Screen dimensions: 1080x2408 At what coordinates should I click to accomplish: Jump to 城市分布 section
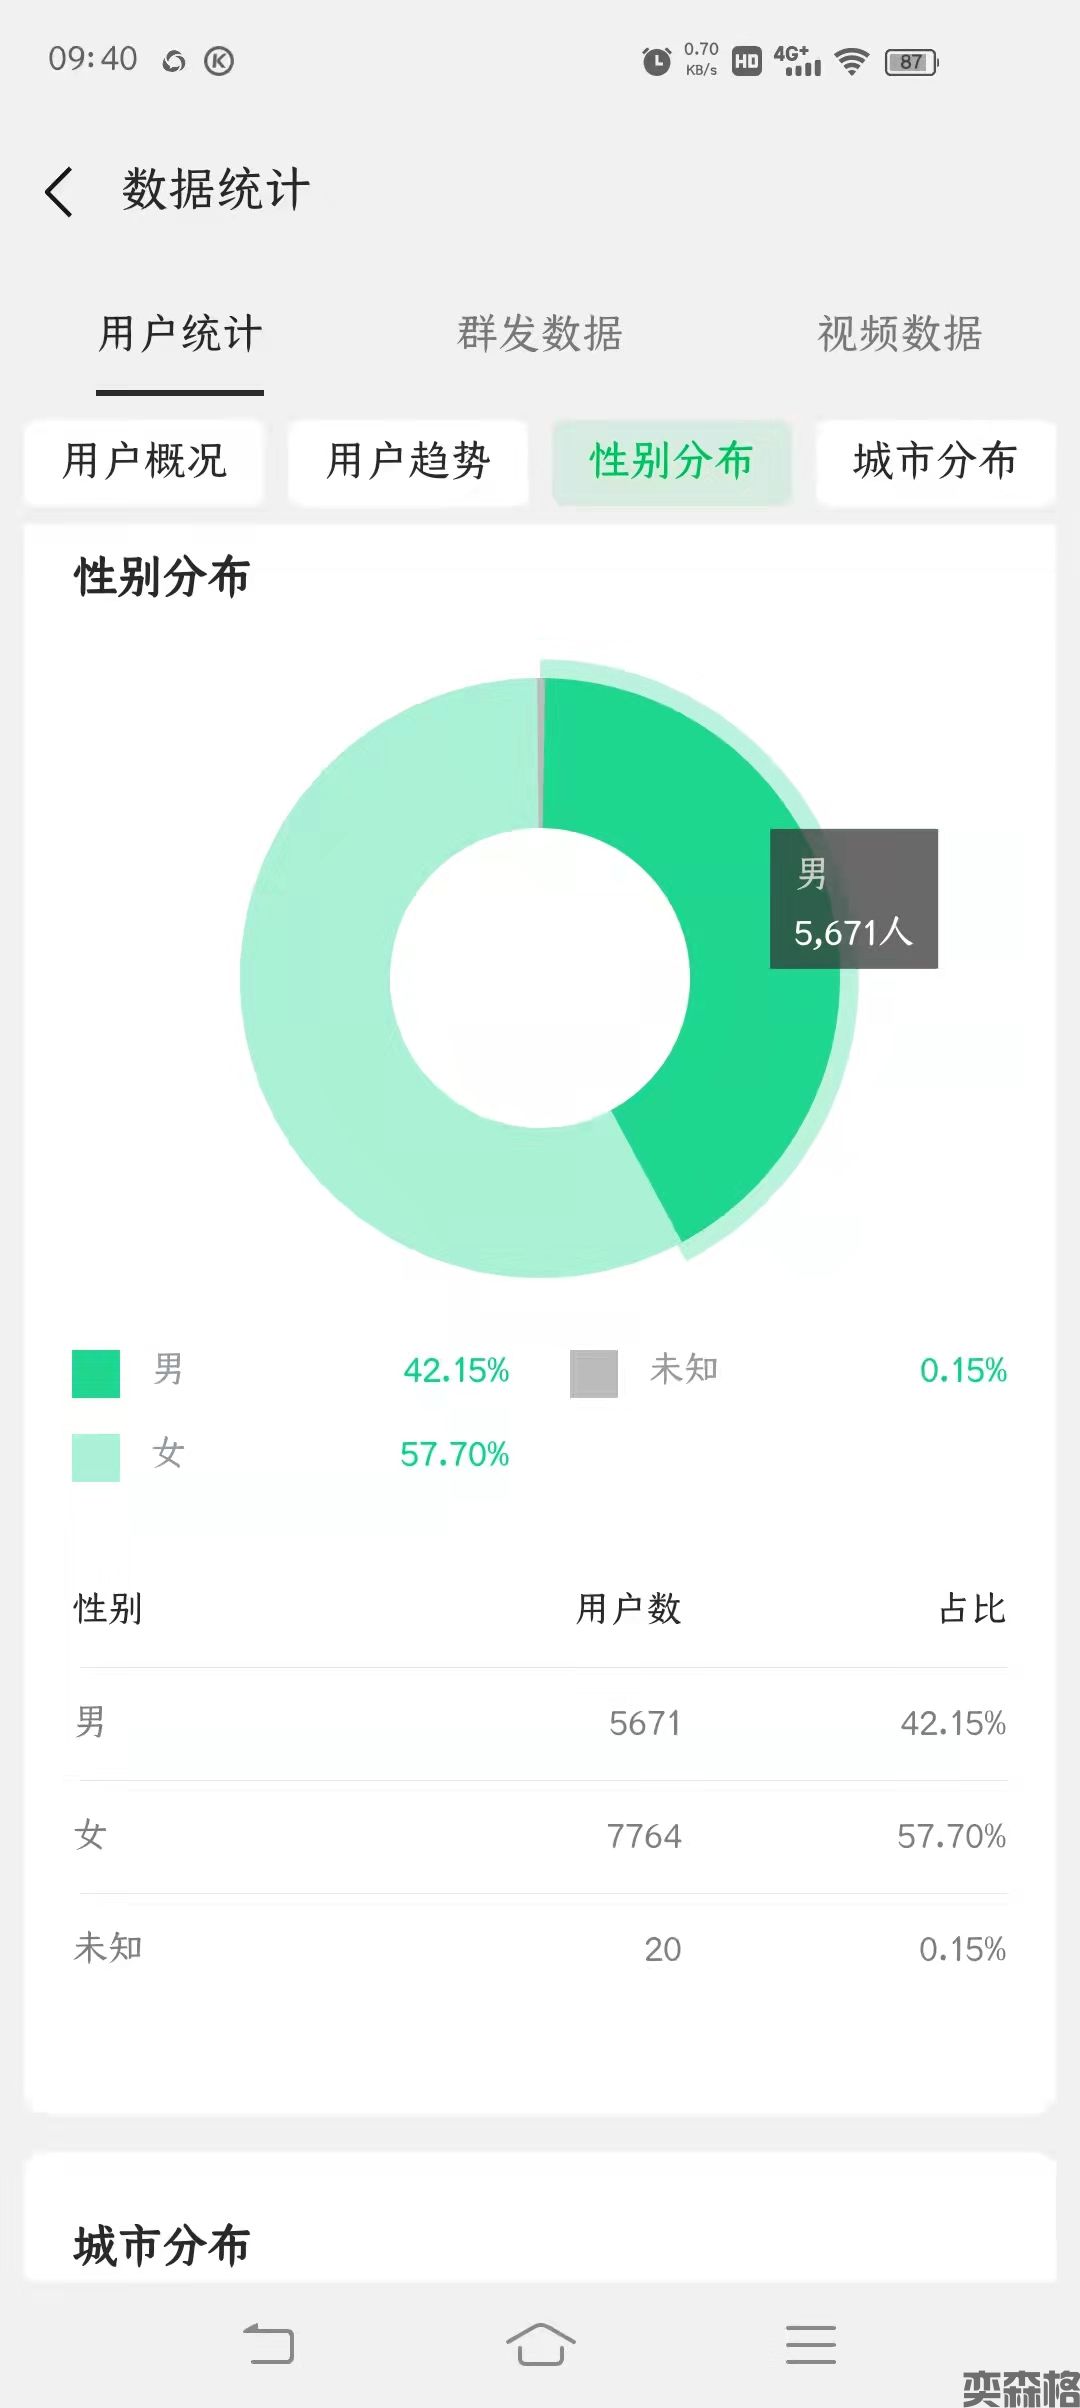pos(935,461)
